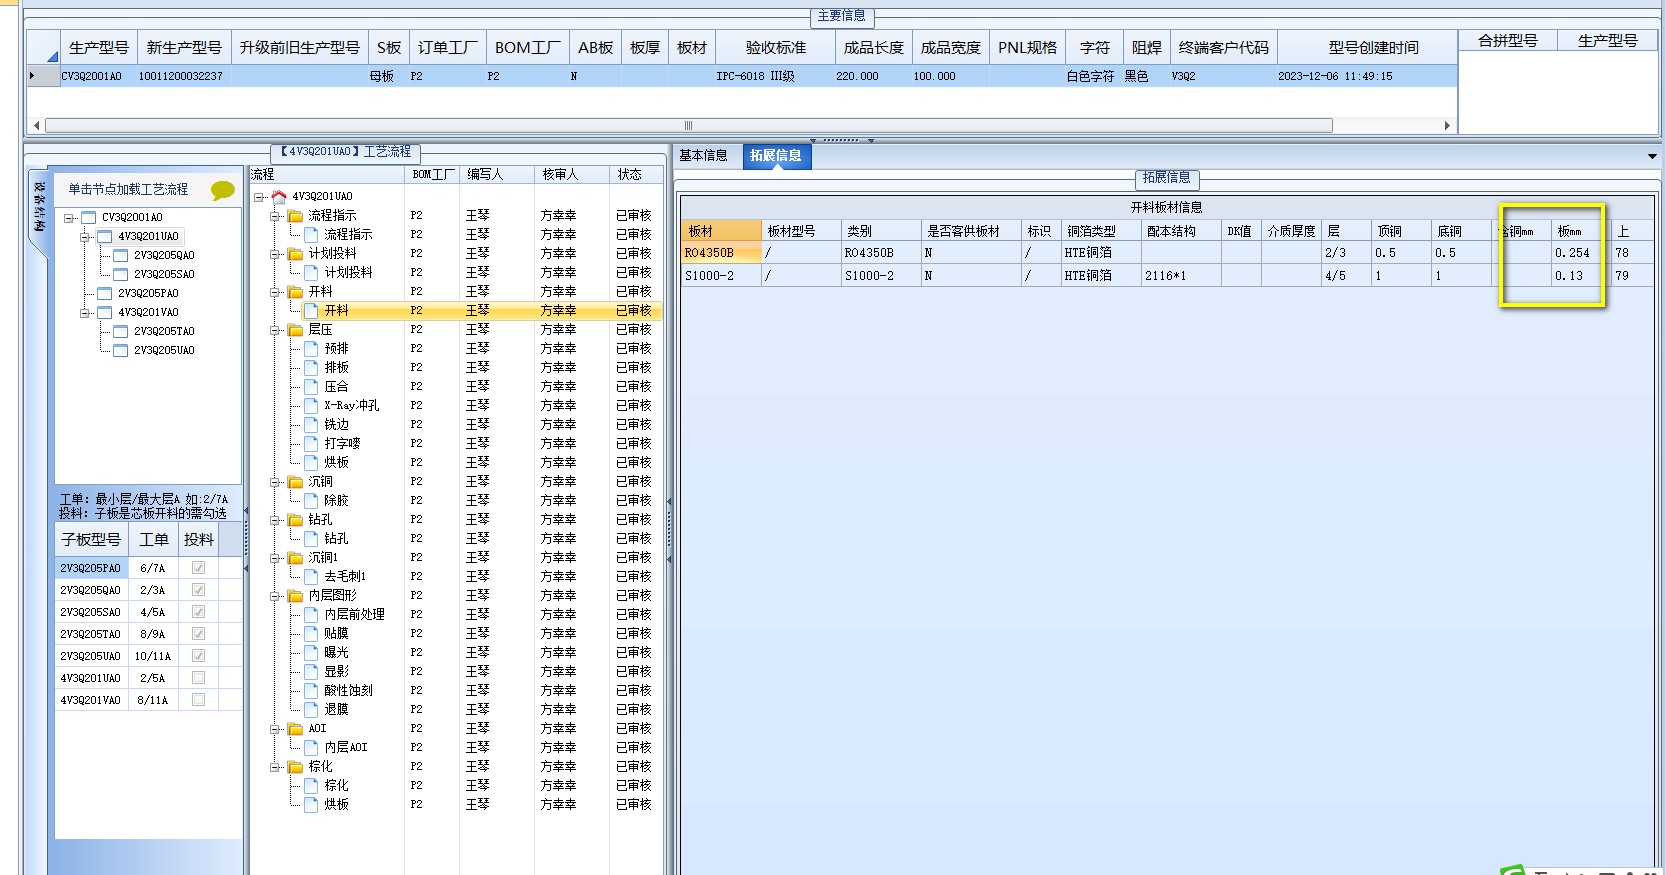Click the main info horizontal scrollbar thumb
The height and width of the screenshot is (875, 1666).
[689, 126]
